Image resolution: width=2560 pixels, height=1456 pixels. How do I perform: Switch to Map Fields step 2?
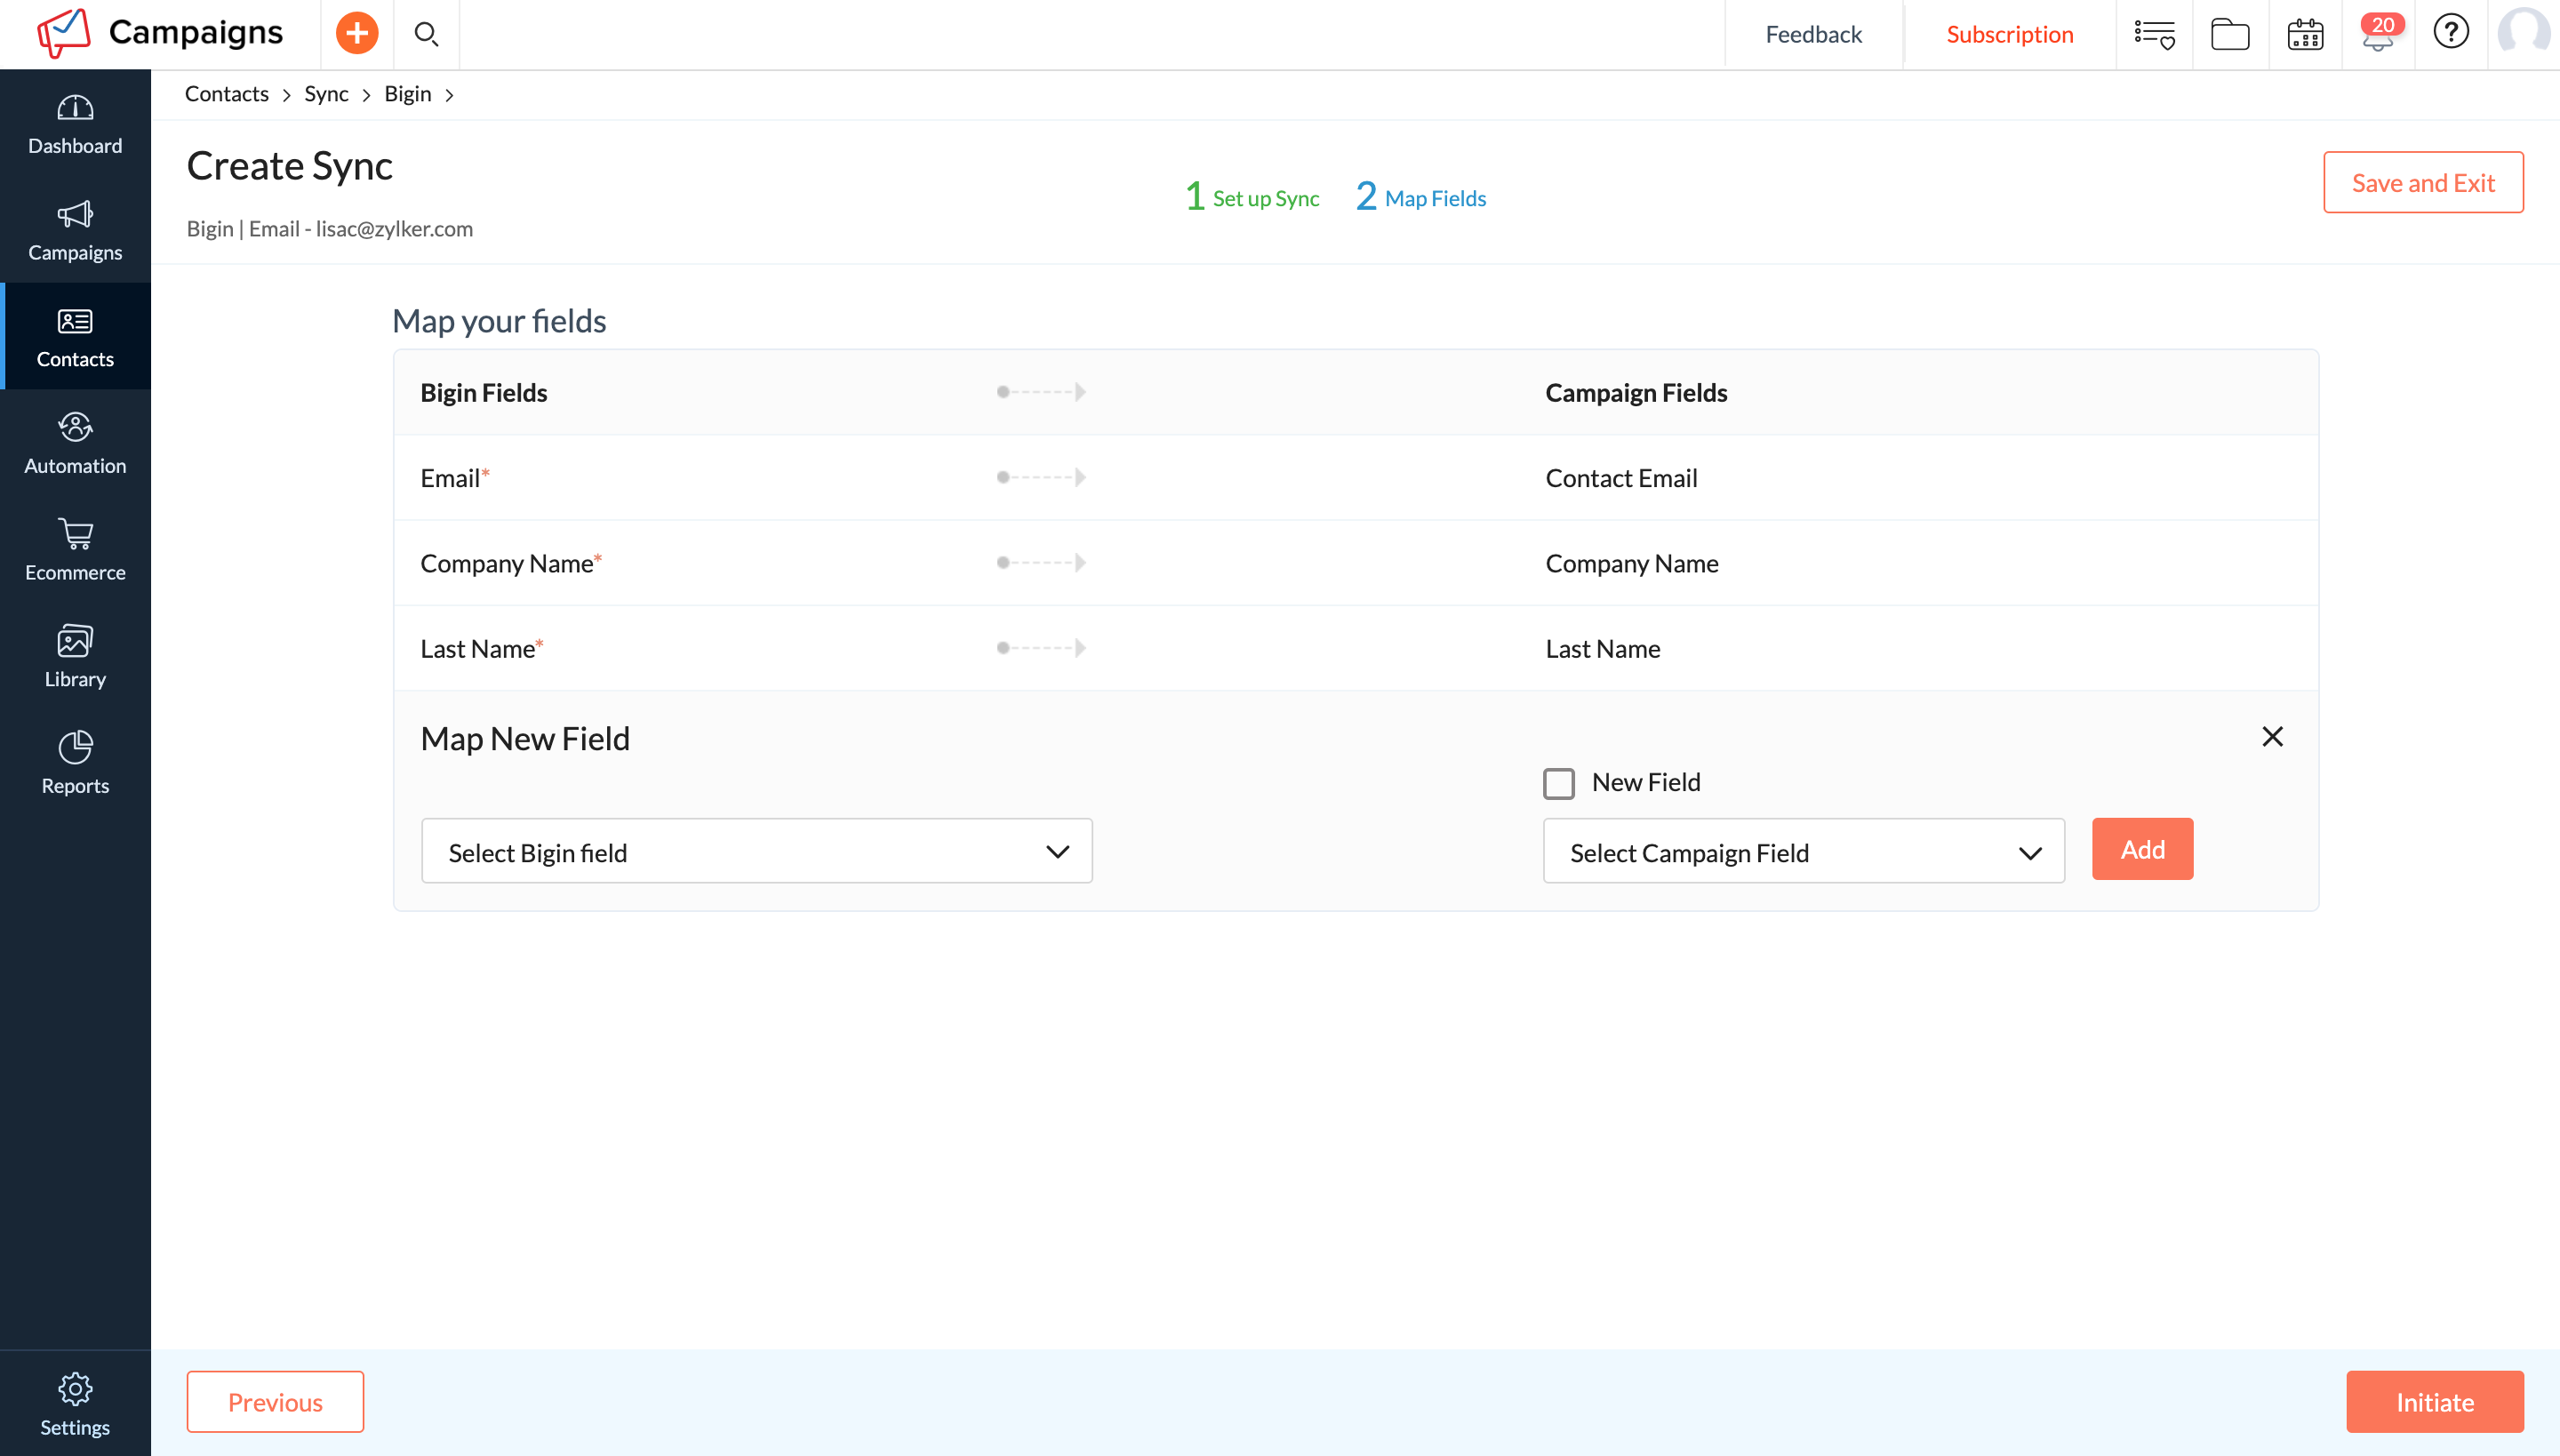coord(1420,196)
